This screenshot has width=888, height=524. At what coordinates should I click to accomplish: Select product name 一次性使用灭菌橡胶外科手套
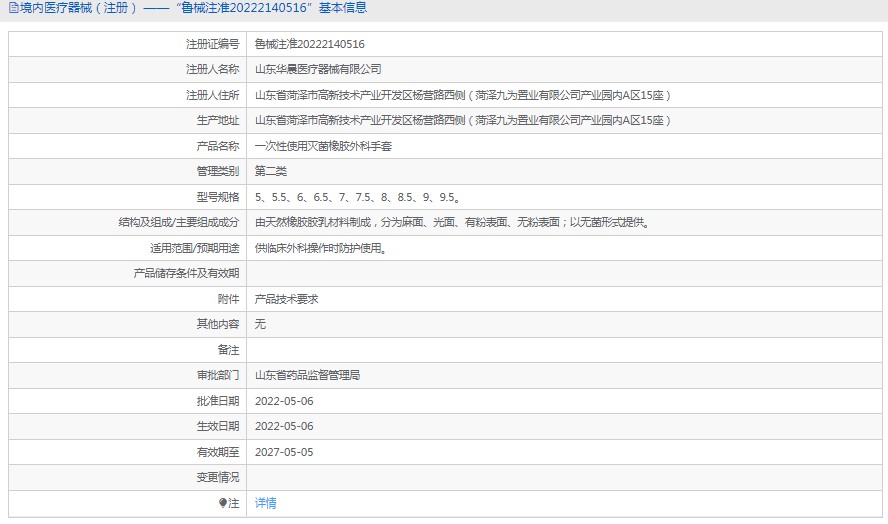tap(323, 146)
